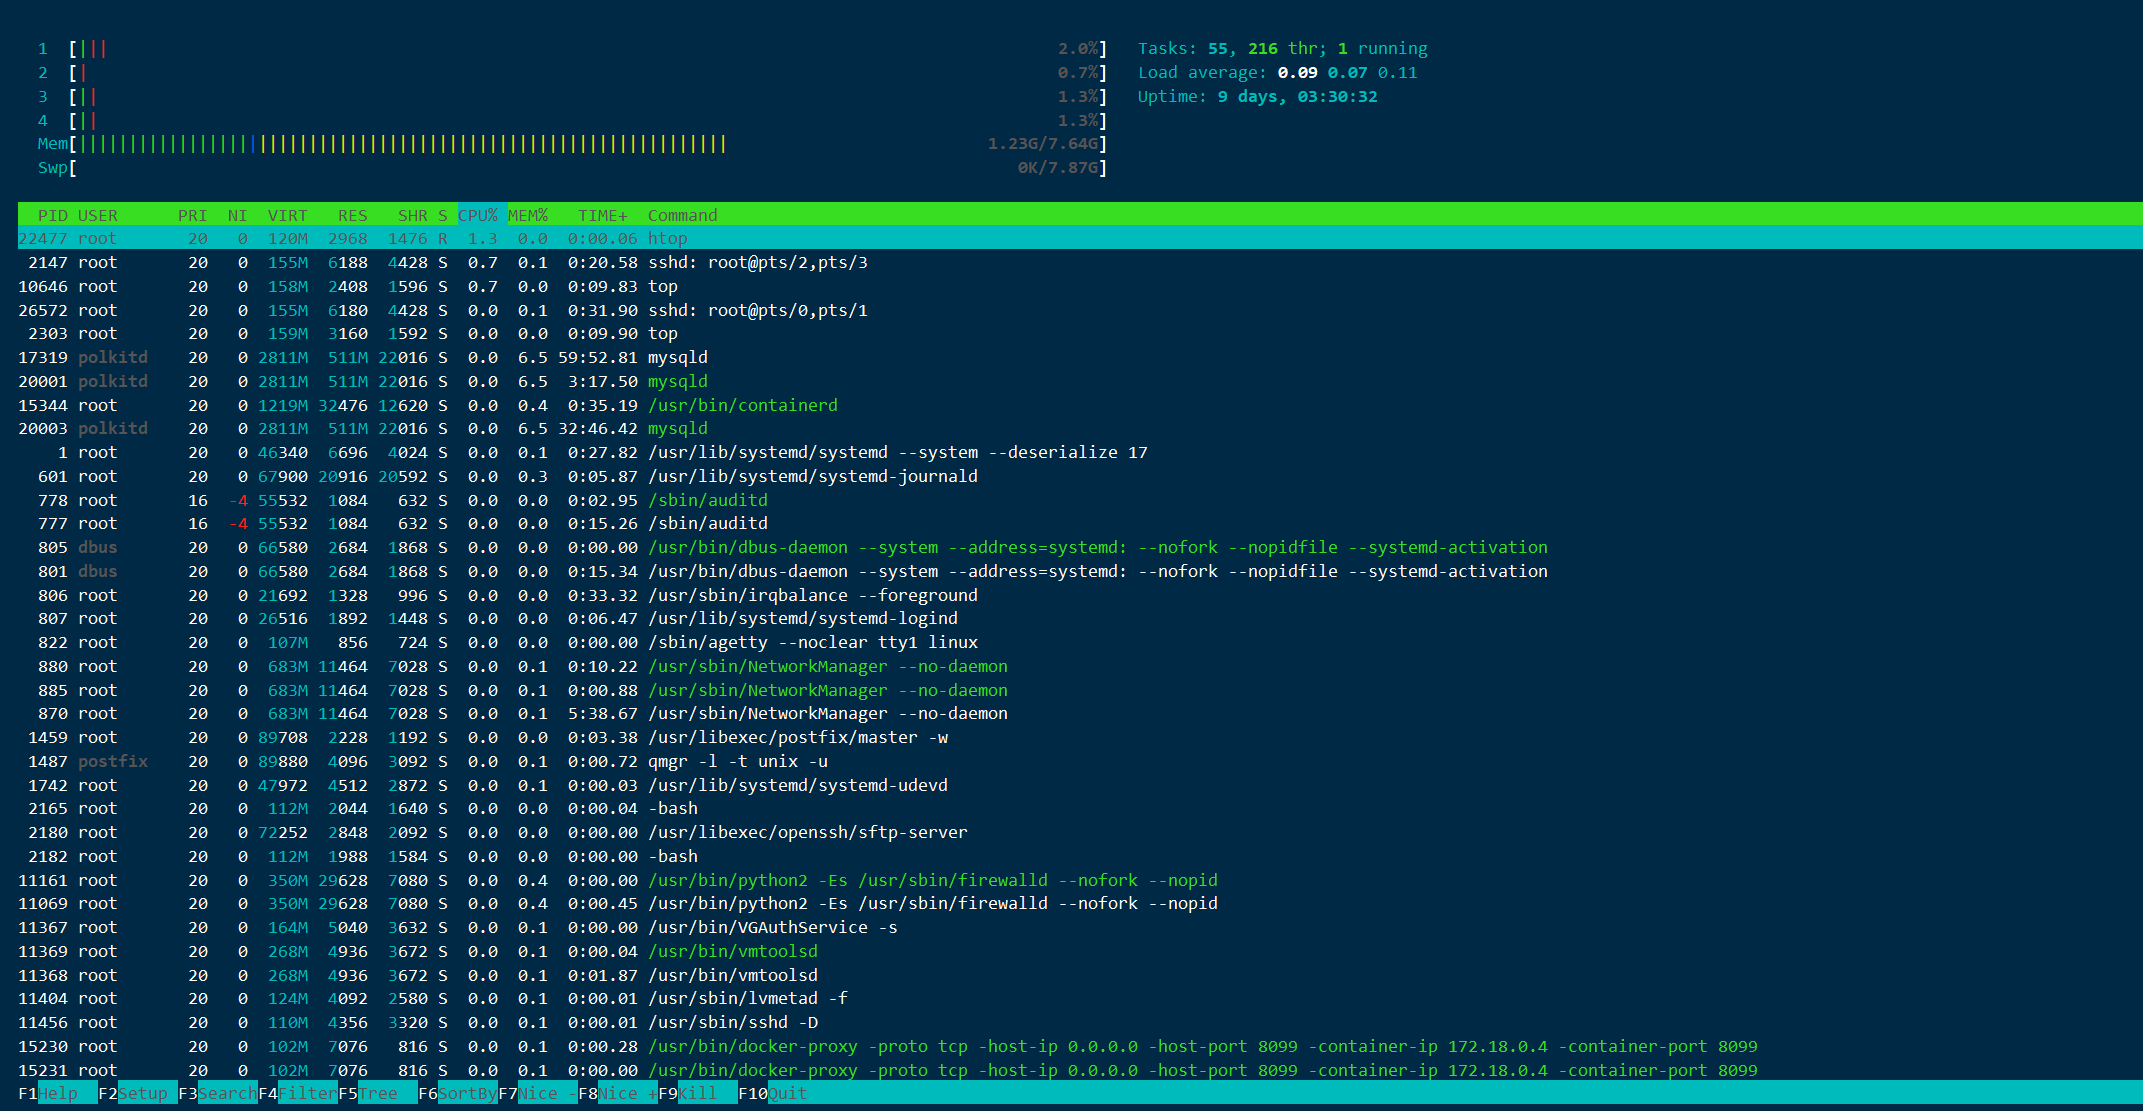Sort by VIRT column header
The height and width of the screenshot is (1111, 2143).
point(288,215)
